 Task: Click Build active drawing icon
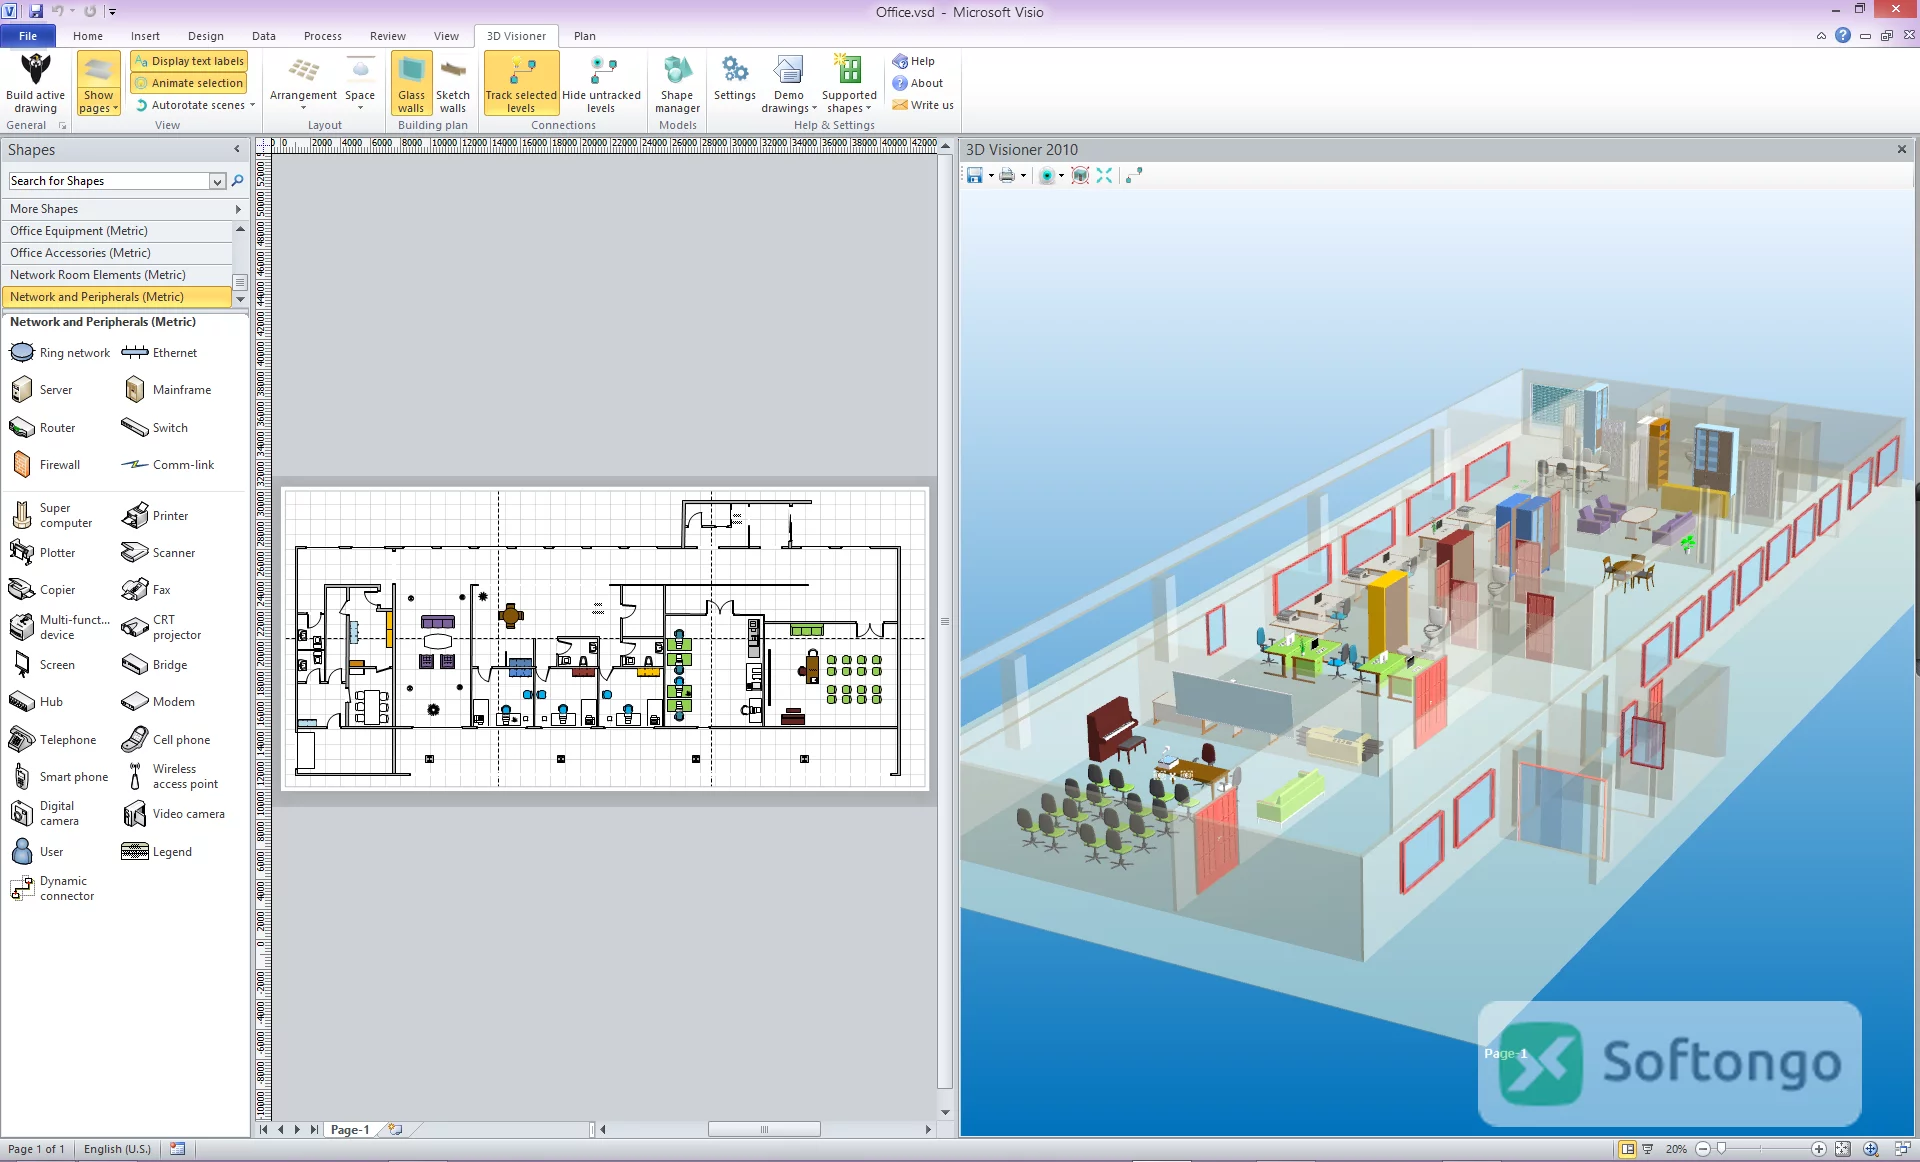(36, 83)
